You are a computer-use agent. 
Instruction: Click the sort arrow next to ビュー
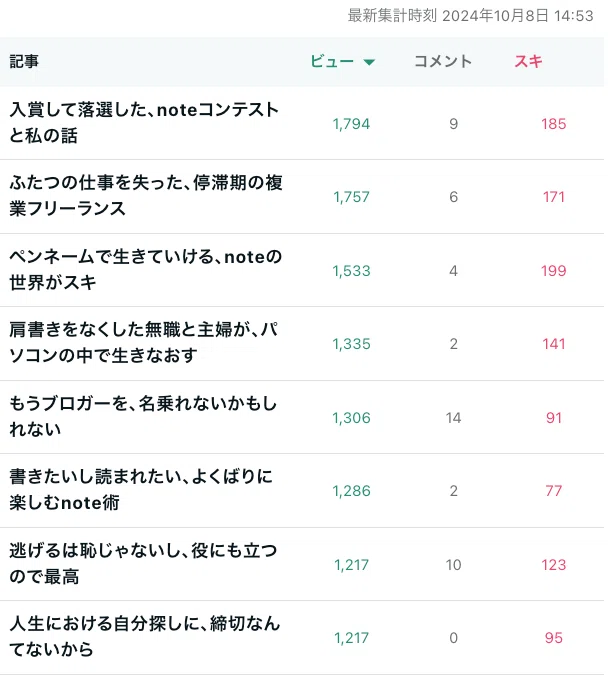[369, 62]
